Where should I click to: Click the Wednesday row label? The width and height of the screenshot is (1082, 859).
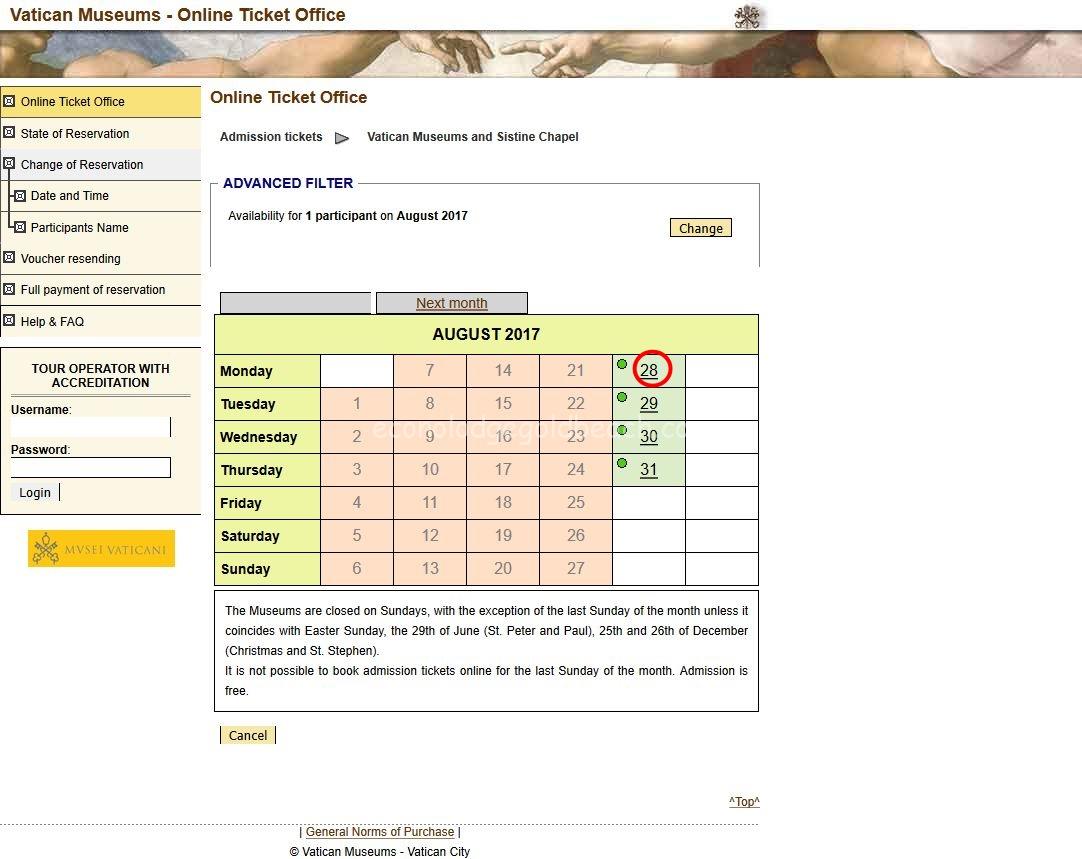click(x=268, y=437)
